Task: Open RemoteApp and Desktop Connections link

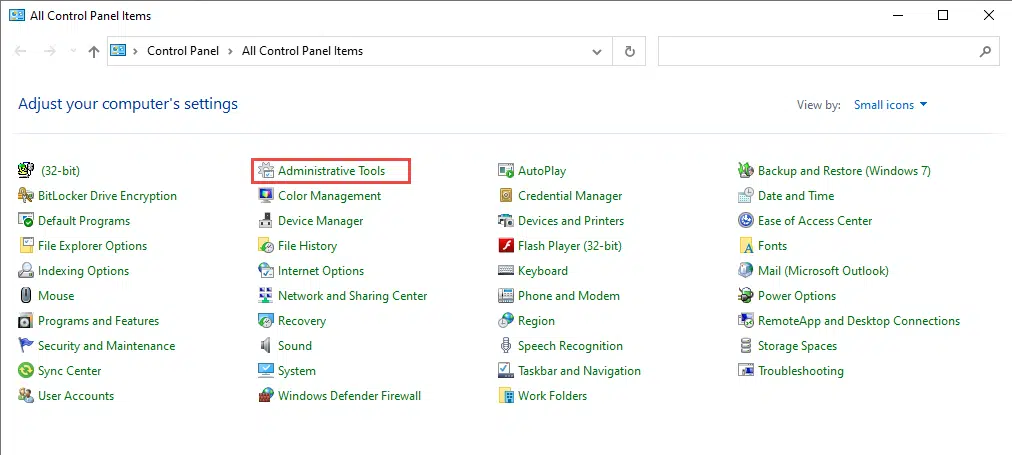Action: [x=859, y=321]
